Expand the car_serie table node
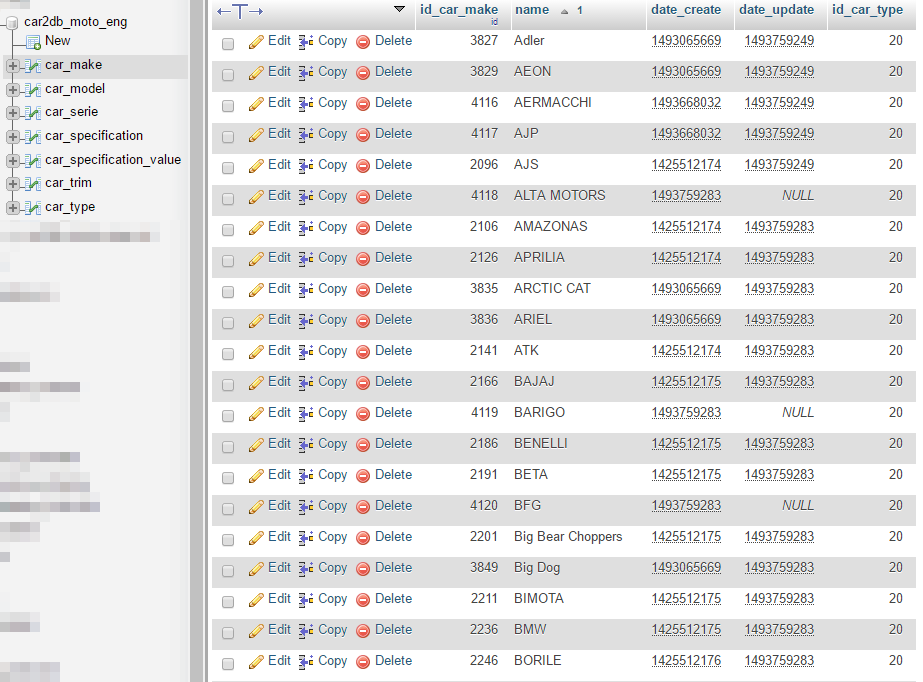 pos(12,112)
